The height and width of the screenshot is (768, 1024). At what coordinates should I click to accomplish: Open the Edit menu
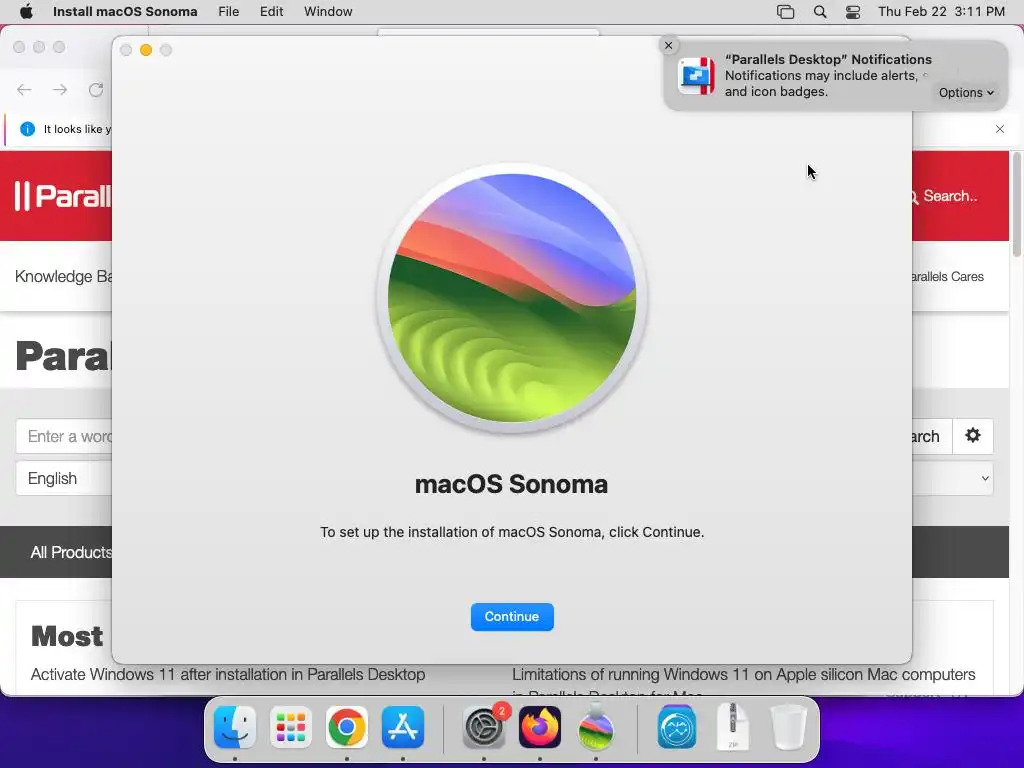click(271, 12)
